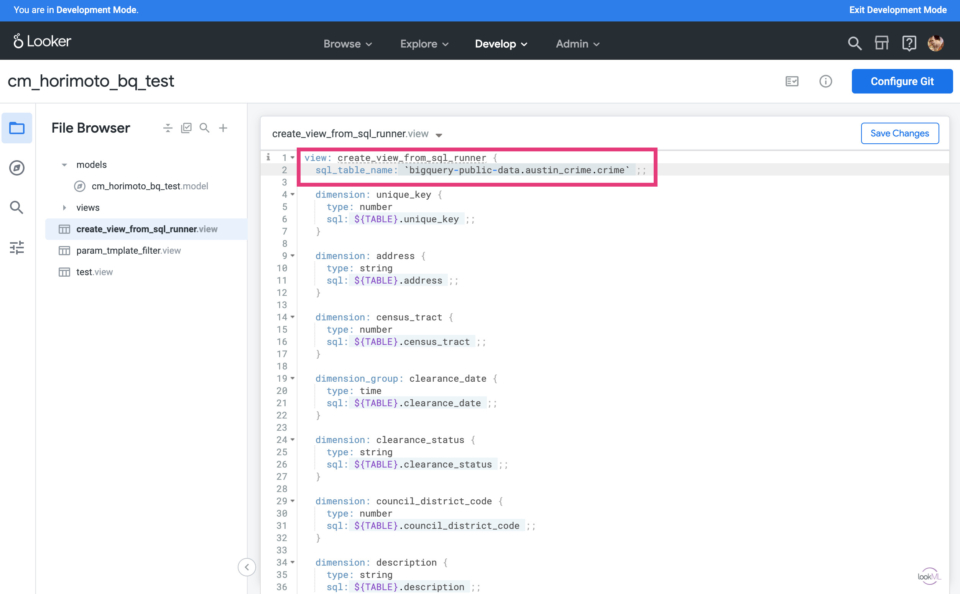
Task: Click table icon beside test.view
Action: point(64,272)
